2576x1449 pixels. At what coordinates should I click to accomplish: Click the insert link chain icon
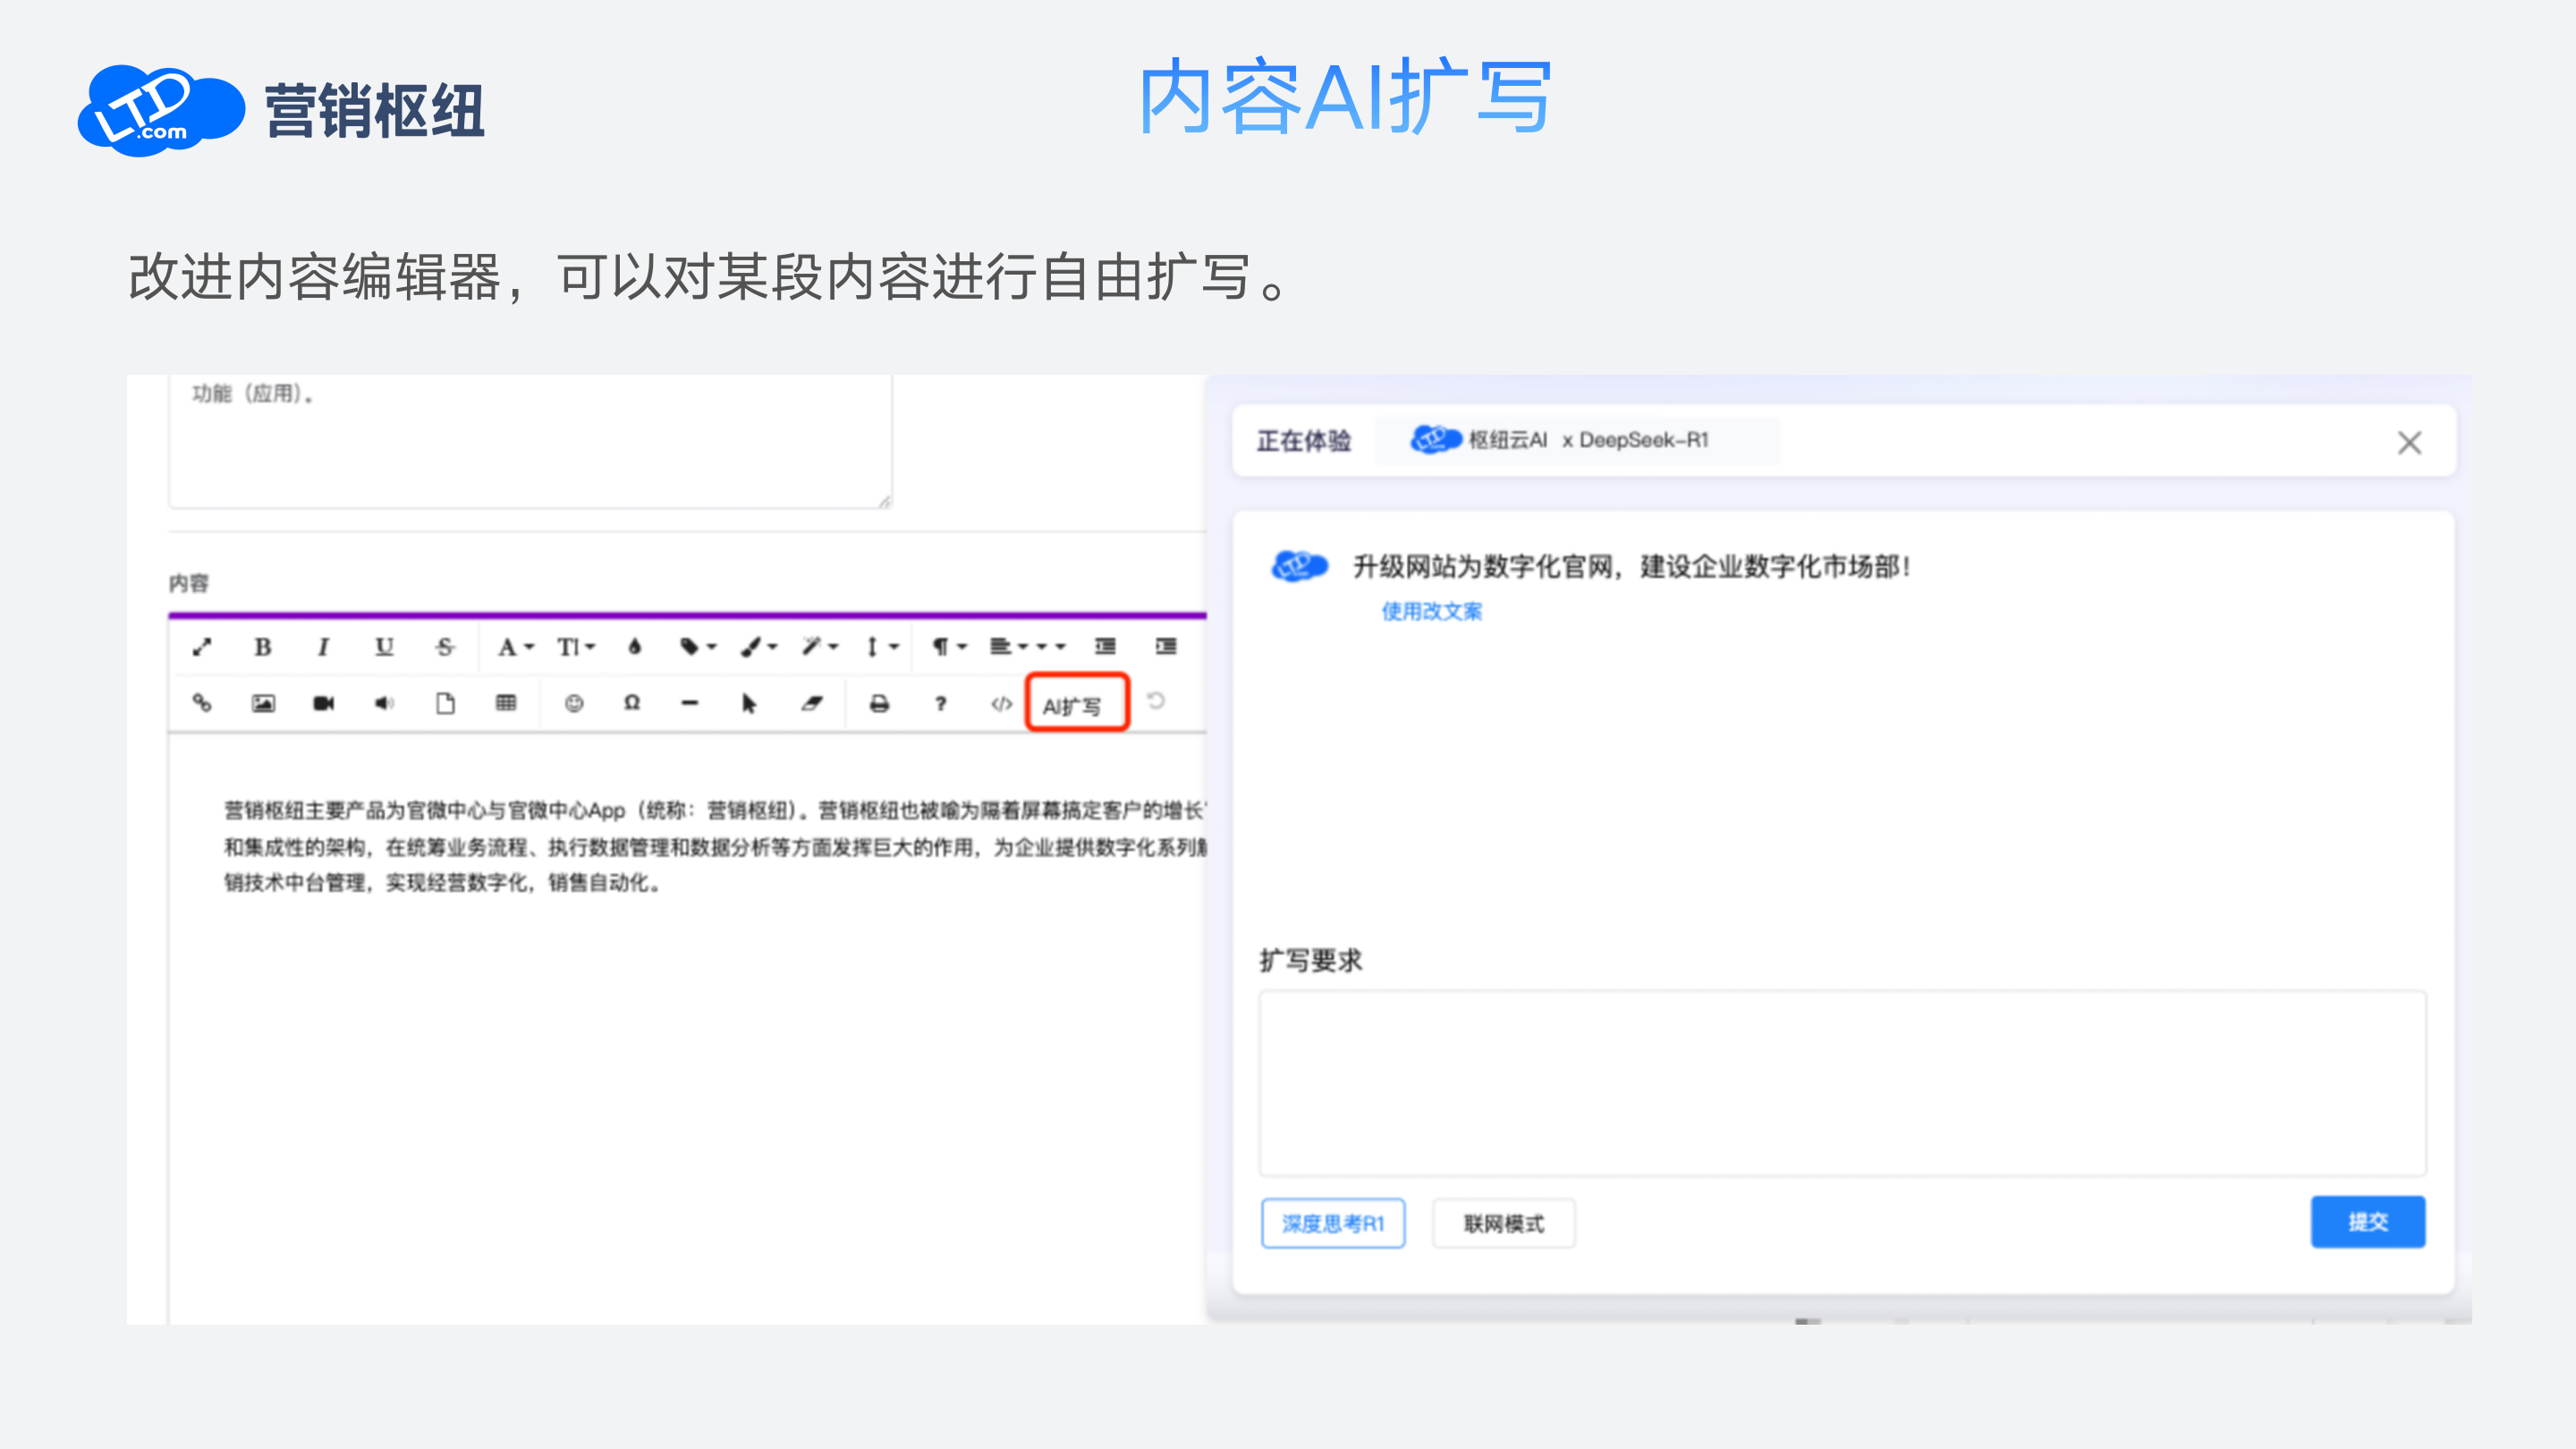point(202,703)
